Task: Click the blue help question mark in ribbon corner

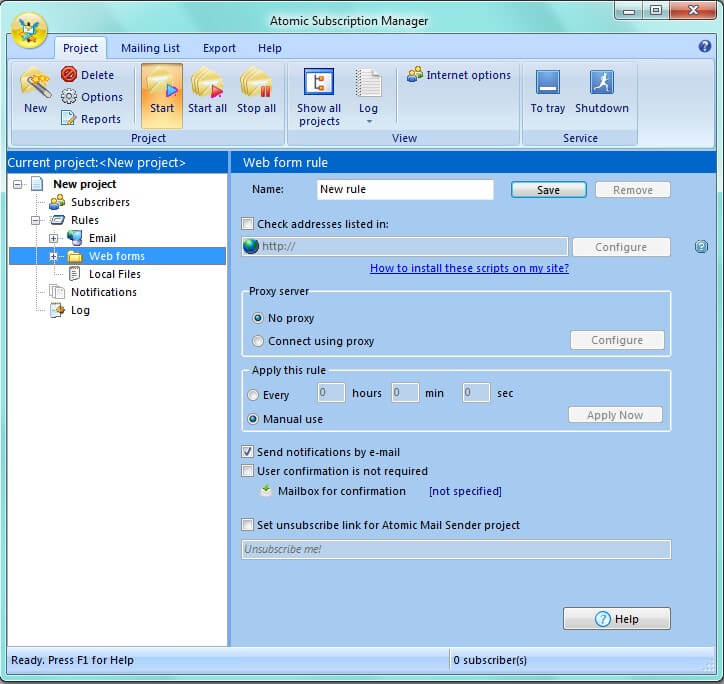Action: (x=705, y=46)
